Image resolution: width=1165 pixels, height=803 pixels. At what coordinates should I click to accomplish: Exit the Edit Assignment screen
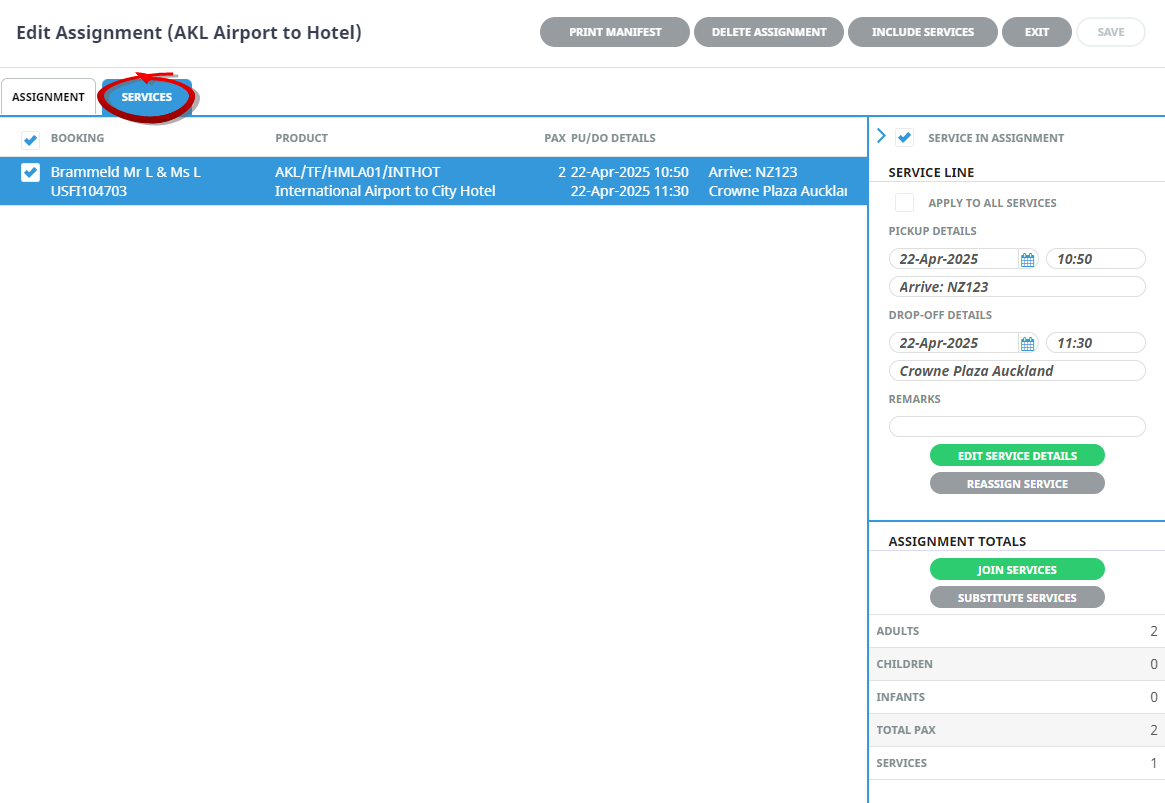click(x=1037, y=32)
